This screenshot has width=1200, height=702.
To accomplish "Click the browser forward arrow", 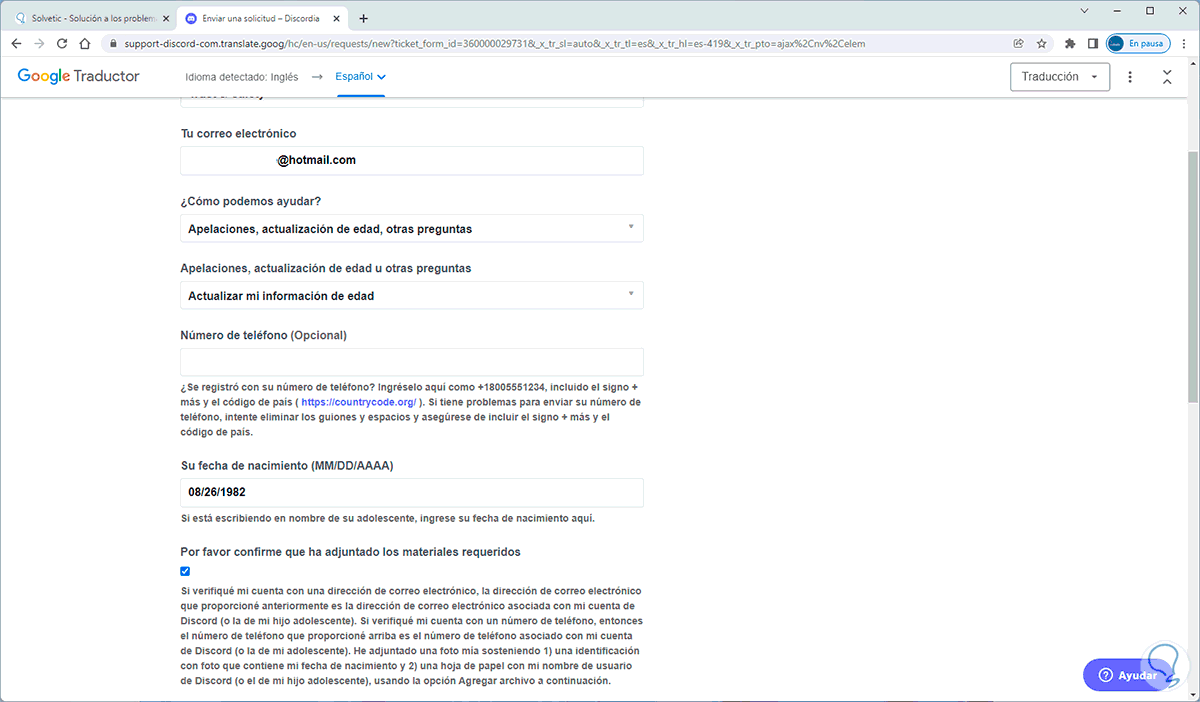I will [x=39, y=44].
